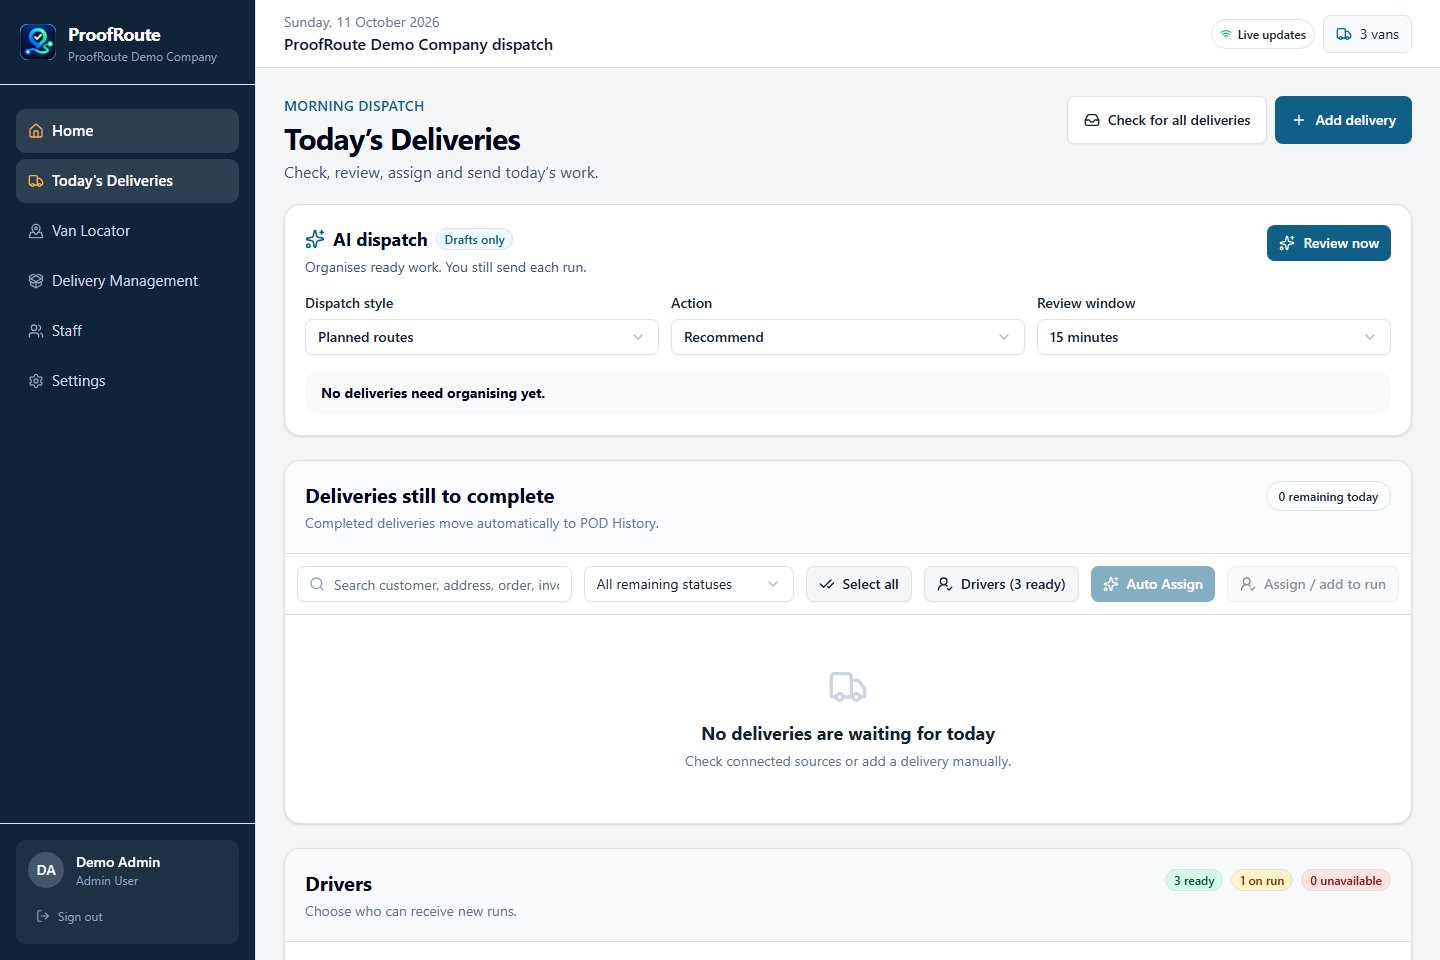1440x960 pixels.
Task: Click the Delivery Management box icon
Action: tap(36, 281)
